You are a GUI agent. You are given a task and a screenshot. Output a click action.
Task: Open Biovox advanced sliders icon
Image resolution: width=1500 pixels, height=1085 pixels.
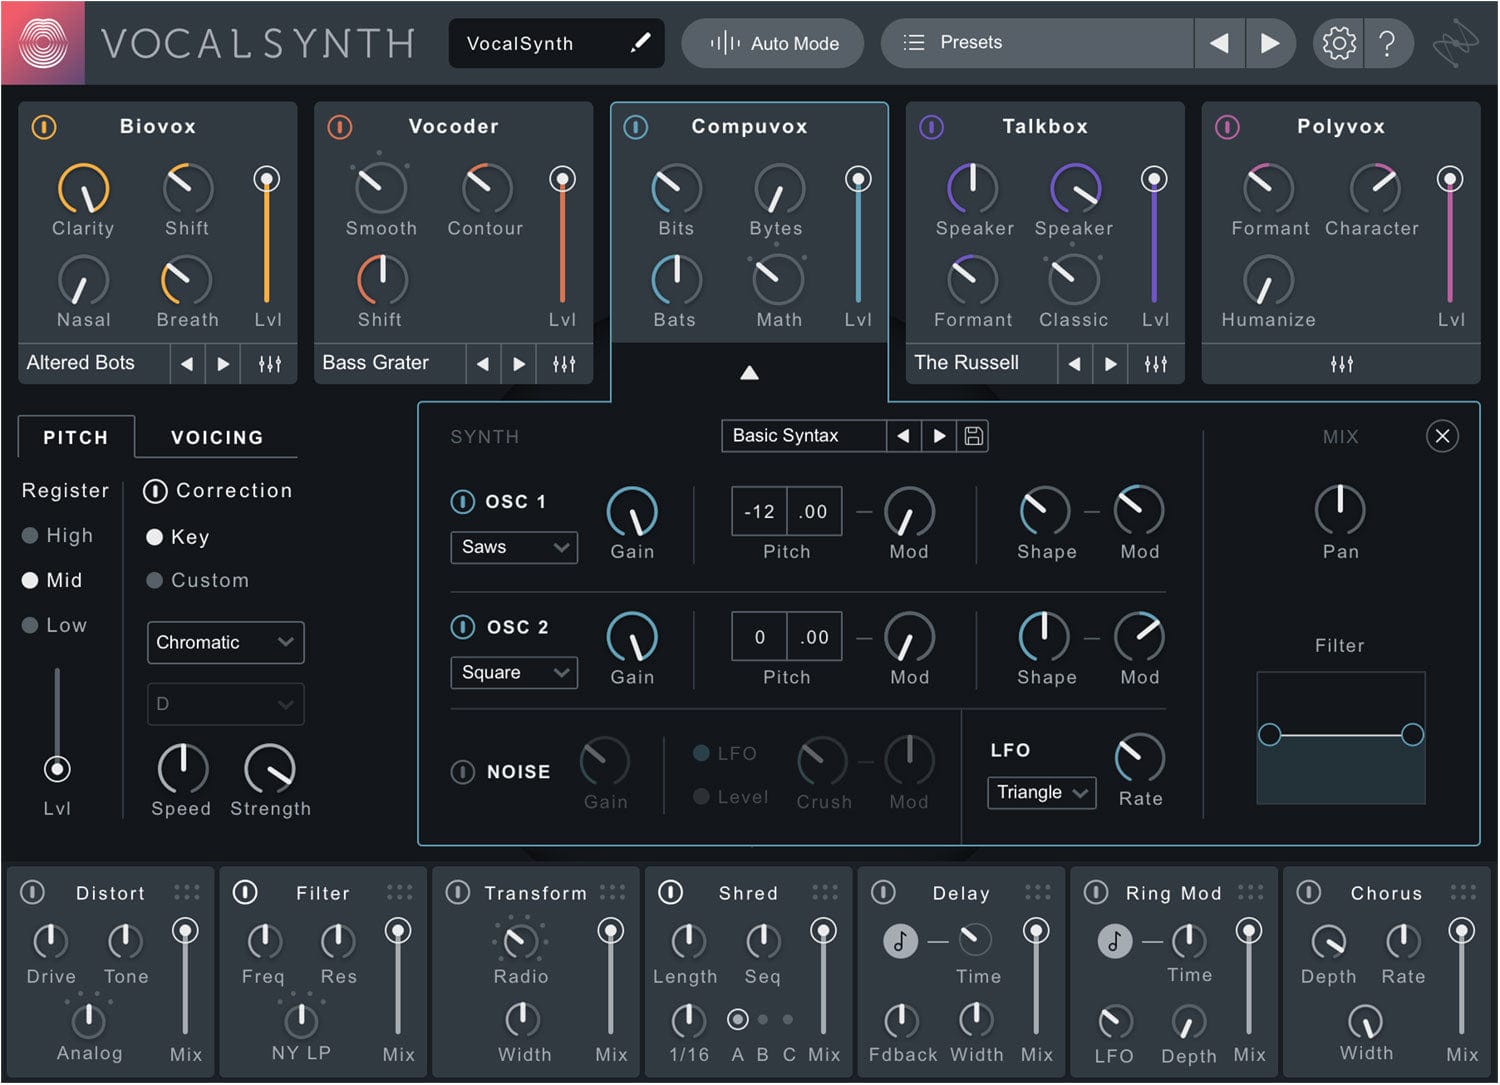[x=270, y=364]
